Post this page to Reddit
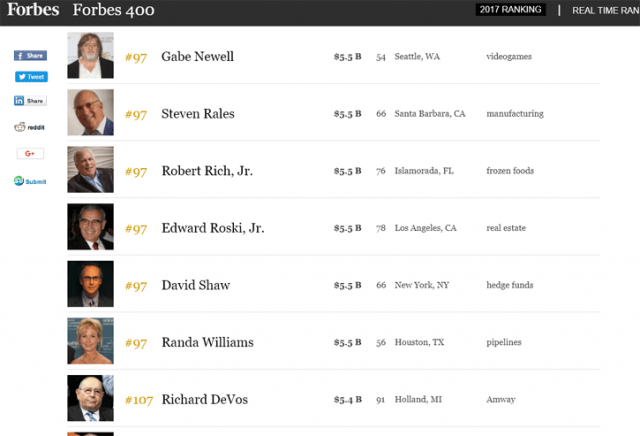 30,127
